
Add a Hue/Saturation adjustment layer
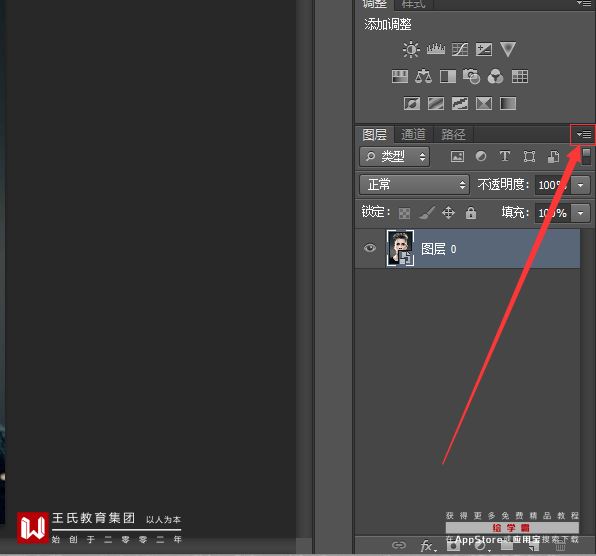click(400, 76)
